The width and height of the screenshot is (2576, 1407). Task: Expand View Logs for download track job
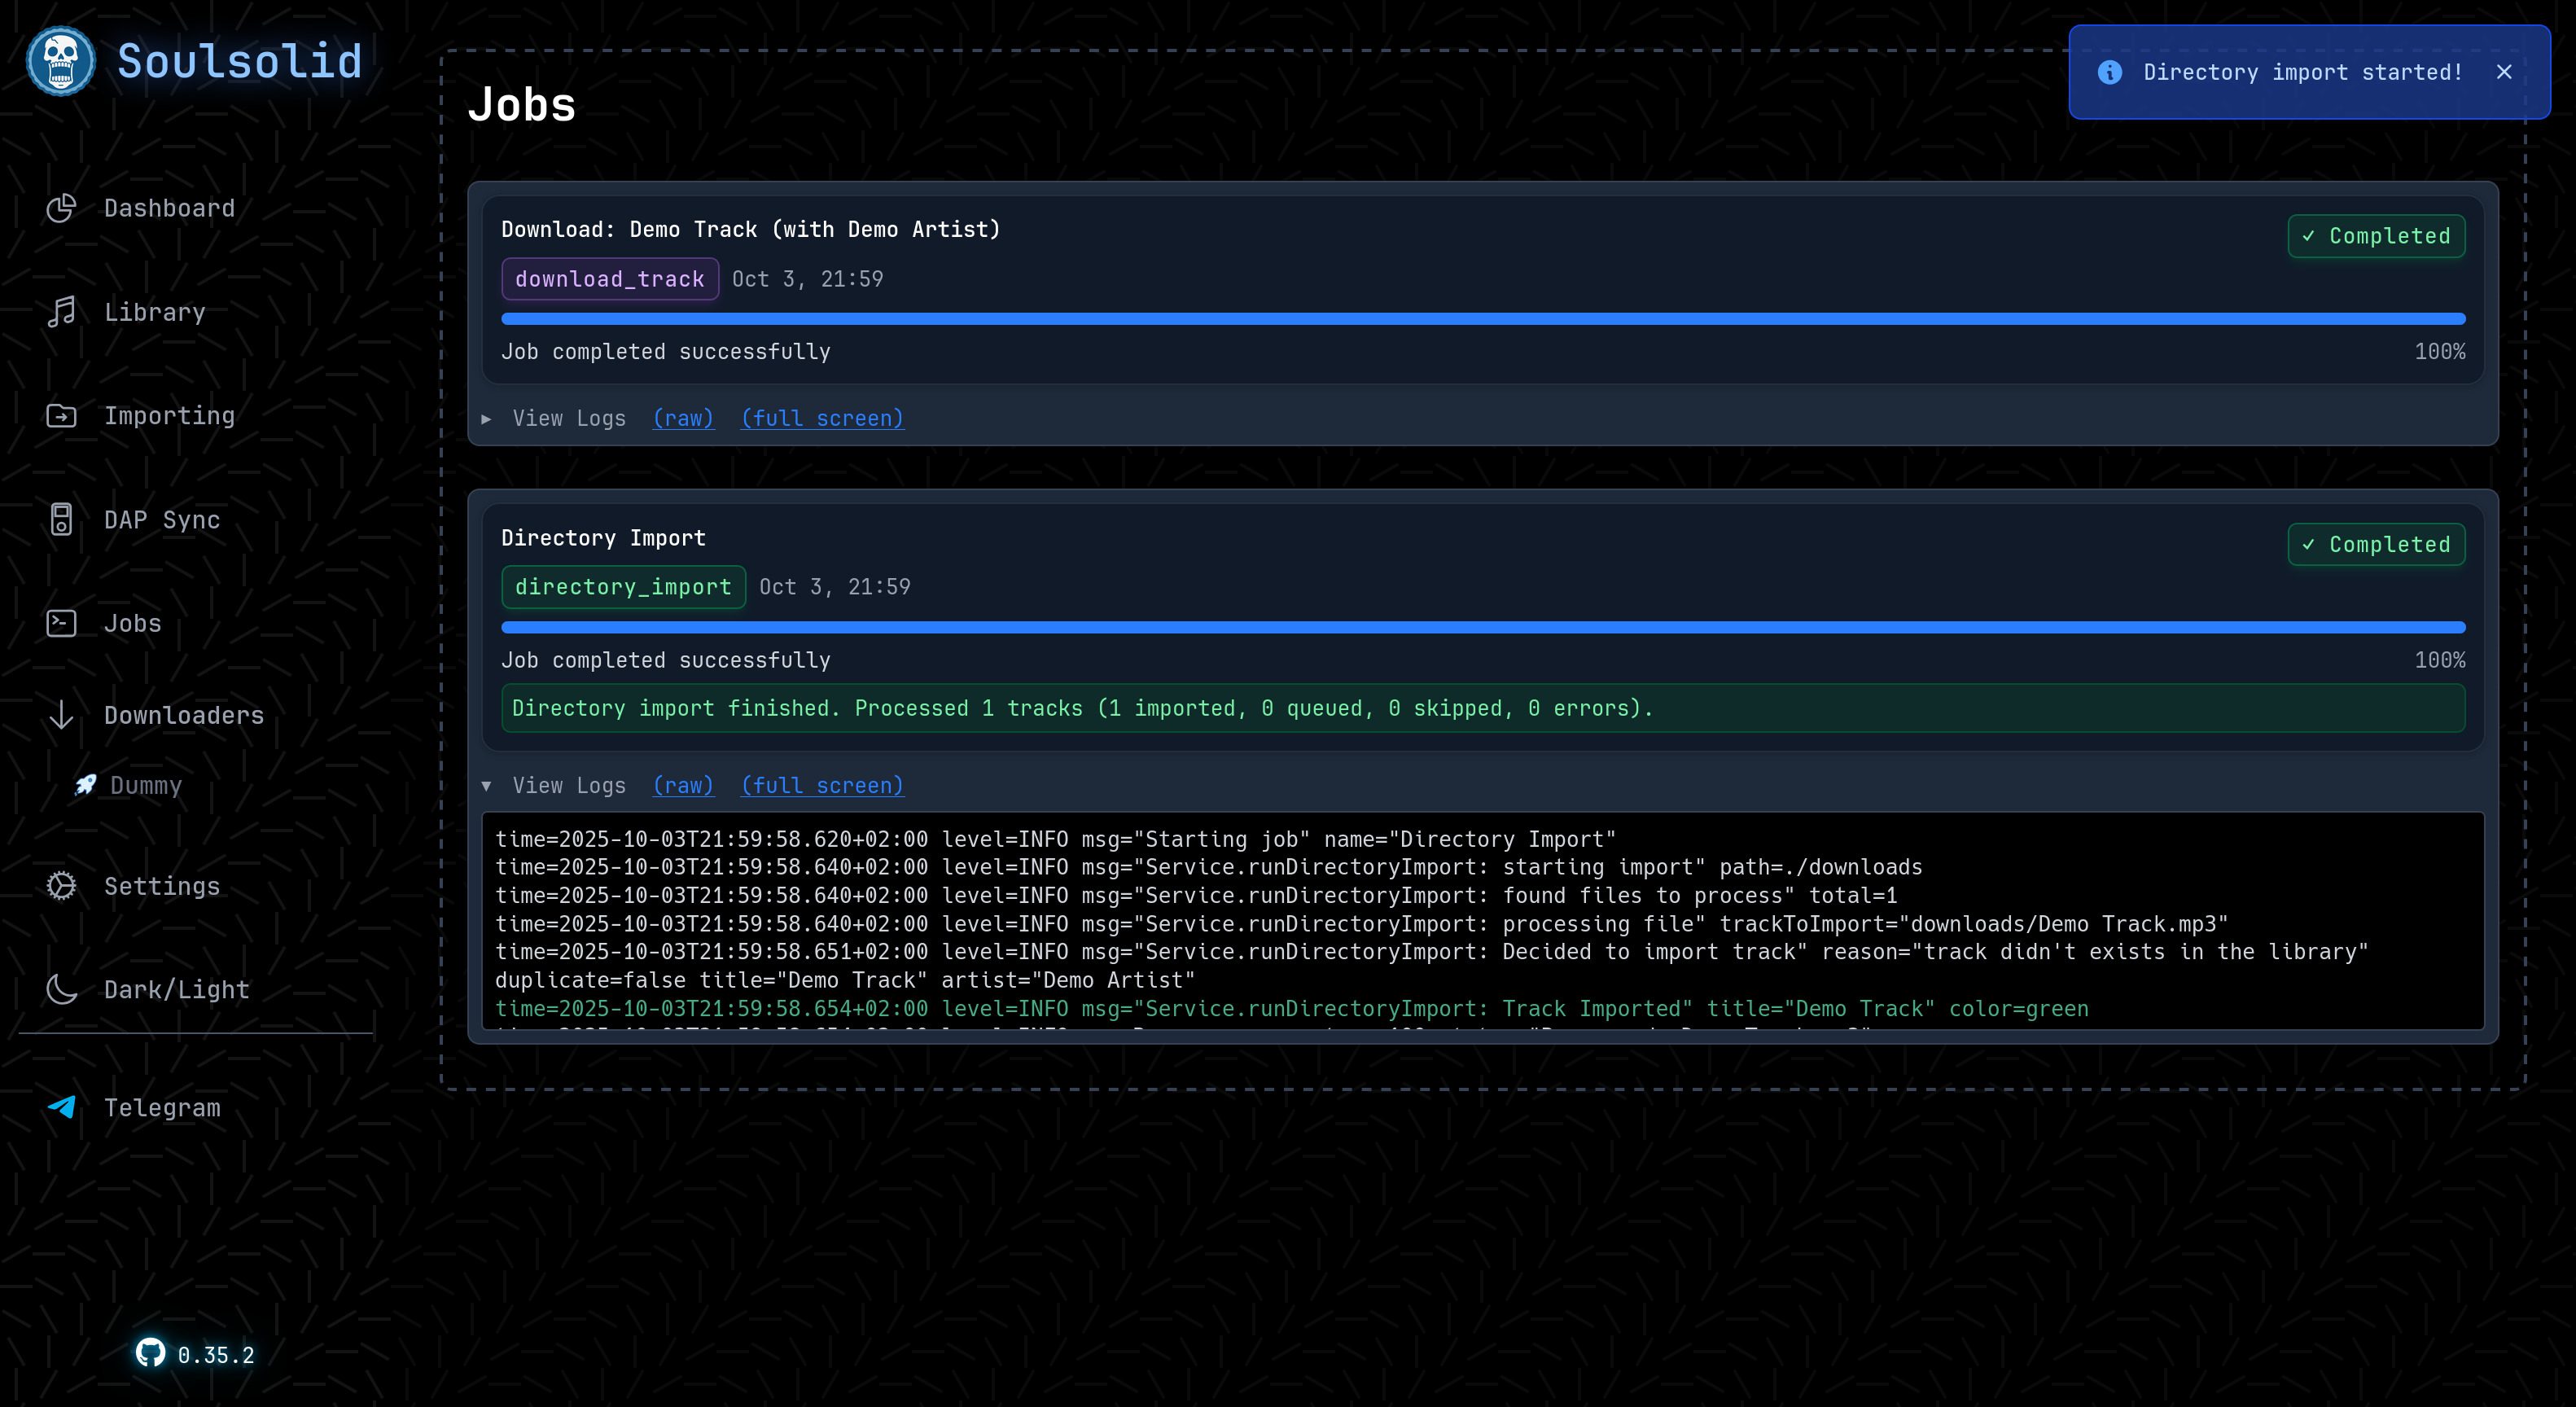click(x=568, y=419)
